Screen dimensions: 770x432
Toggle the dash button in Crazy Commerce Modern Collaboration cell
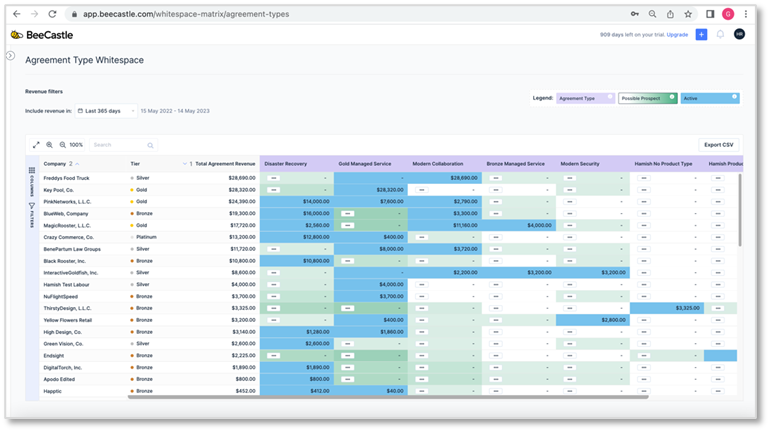[x=421, y=237]
